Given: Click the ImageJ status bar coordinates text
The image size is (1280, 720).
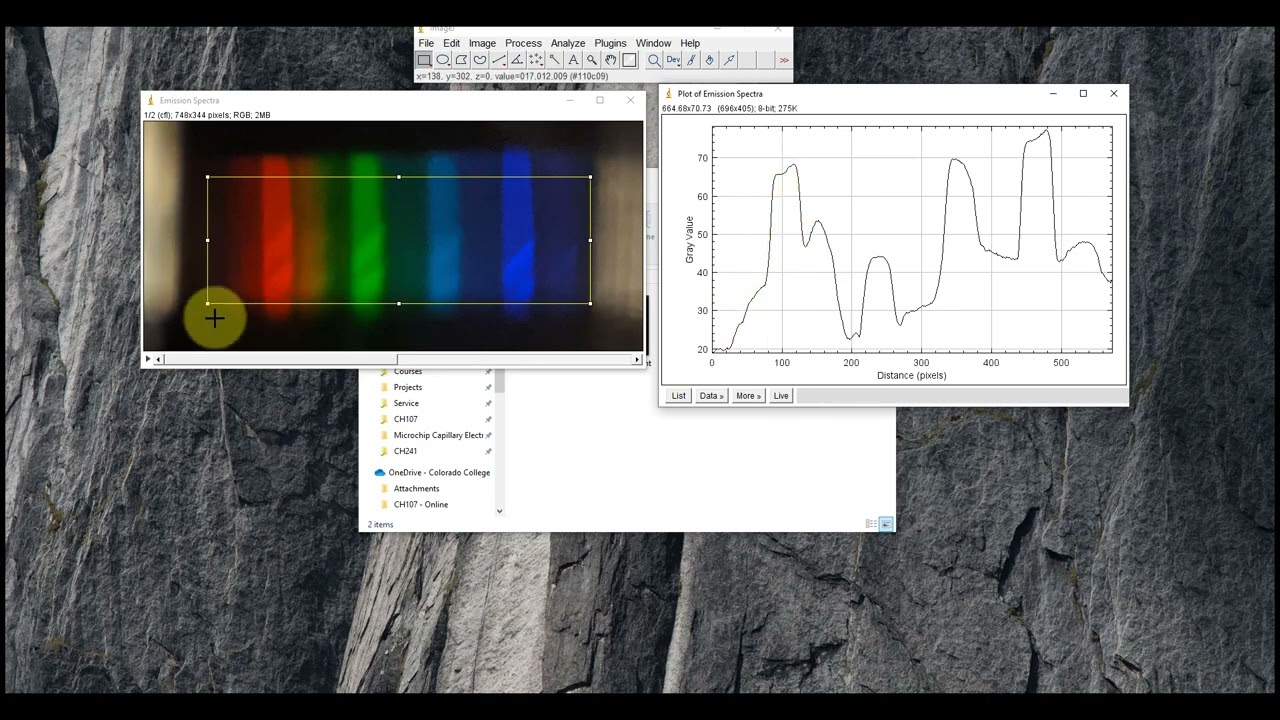Looking at the screenshot, I should pyautogui.click(x=512, y=76).
